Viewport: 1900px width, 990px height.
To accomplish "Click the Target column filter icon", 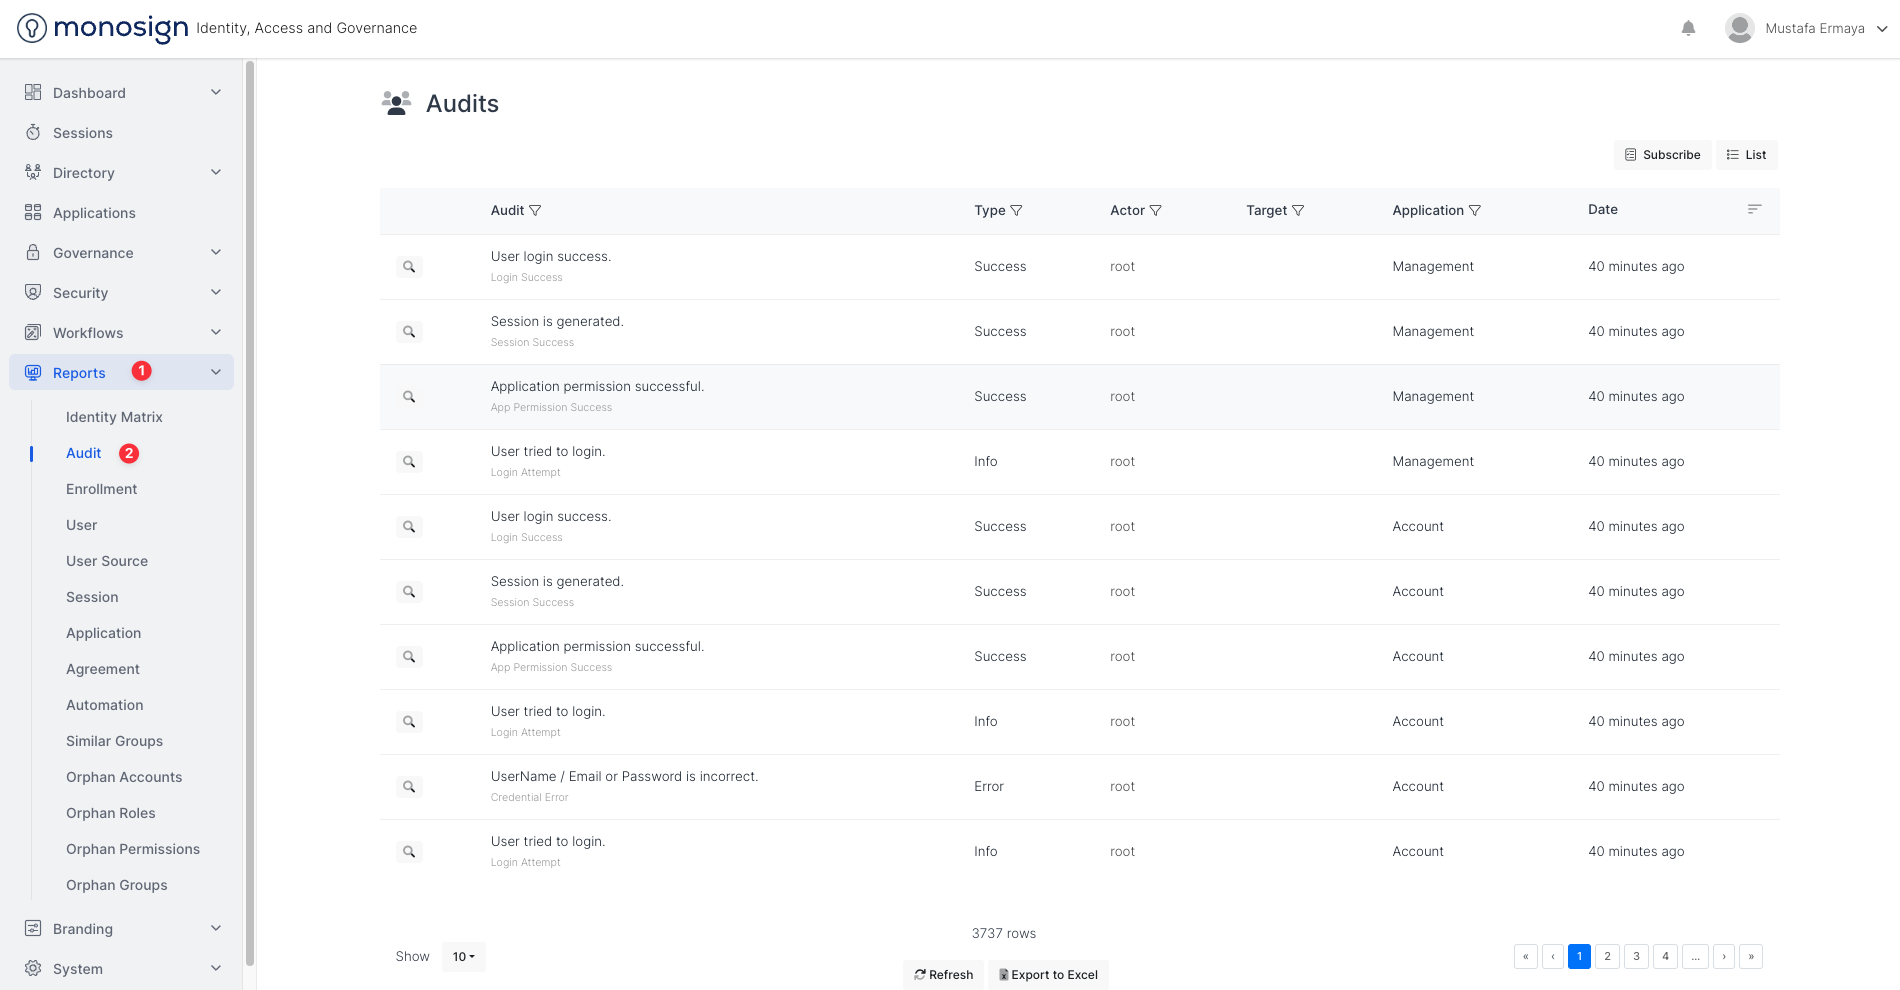I will [x=1298, y=211].
